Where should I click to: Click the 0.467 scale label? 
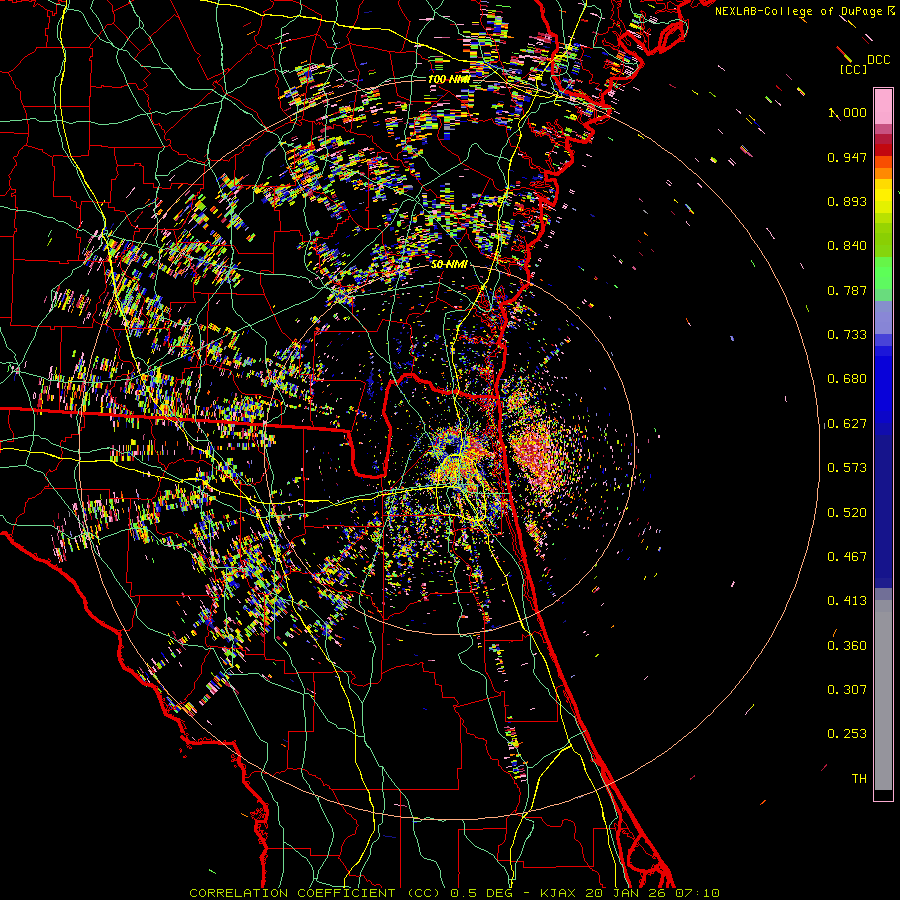click(x=847, y=557)
